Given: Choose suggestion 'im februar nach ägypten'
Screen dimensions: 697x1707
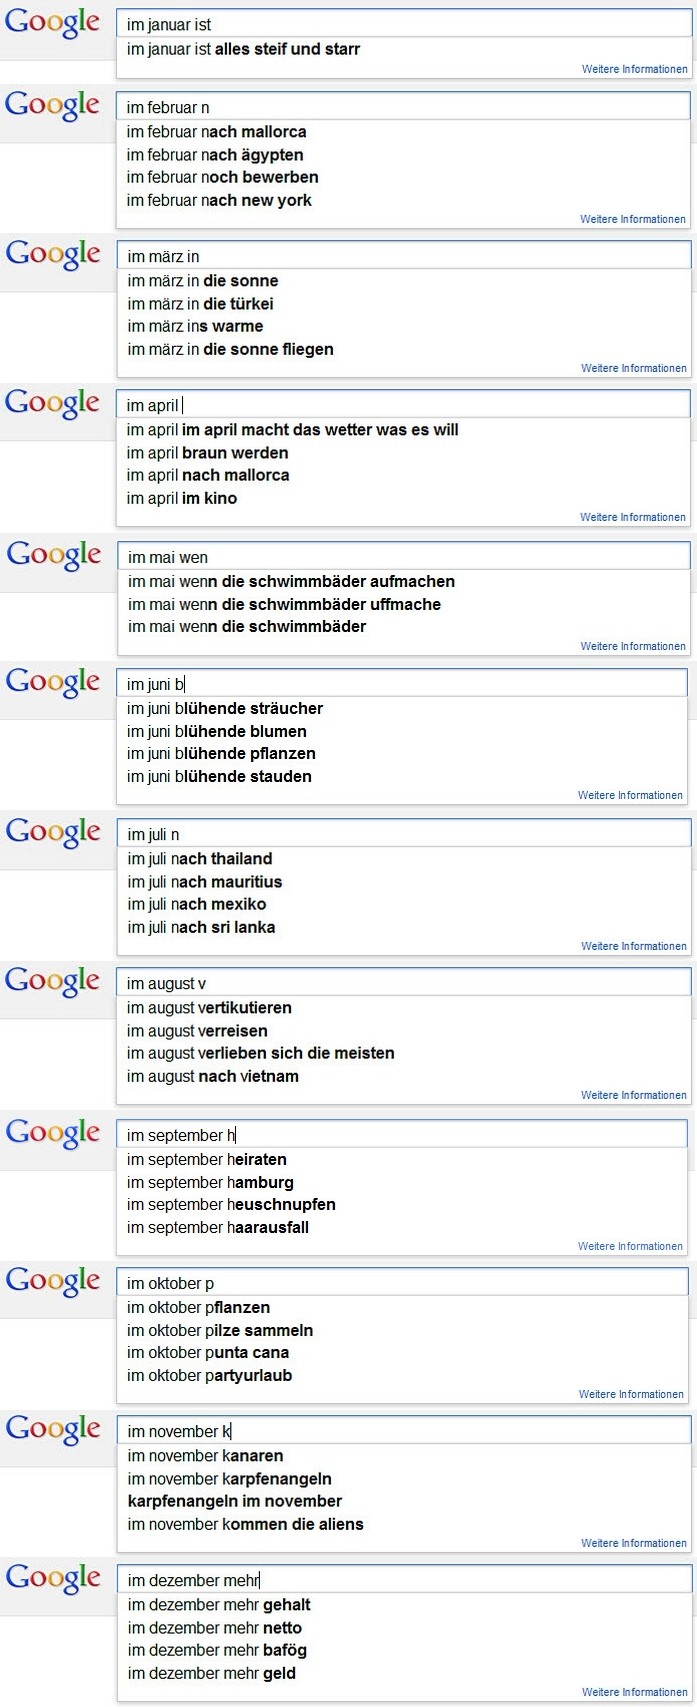Looking at the screenshot, I should pos(215,155).
